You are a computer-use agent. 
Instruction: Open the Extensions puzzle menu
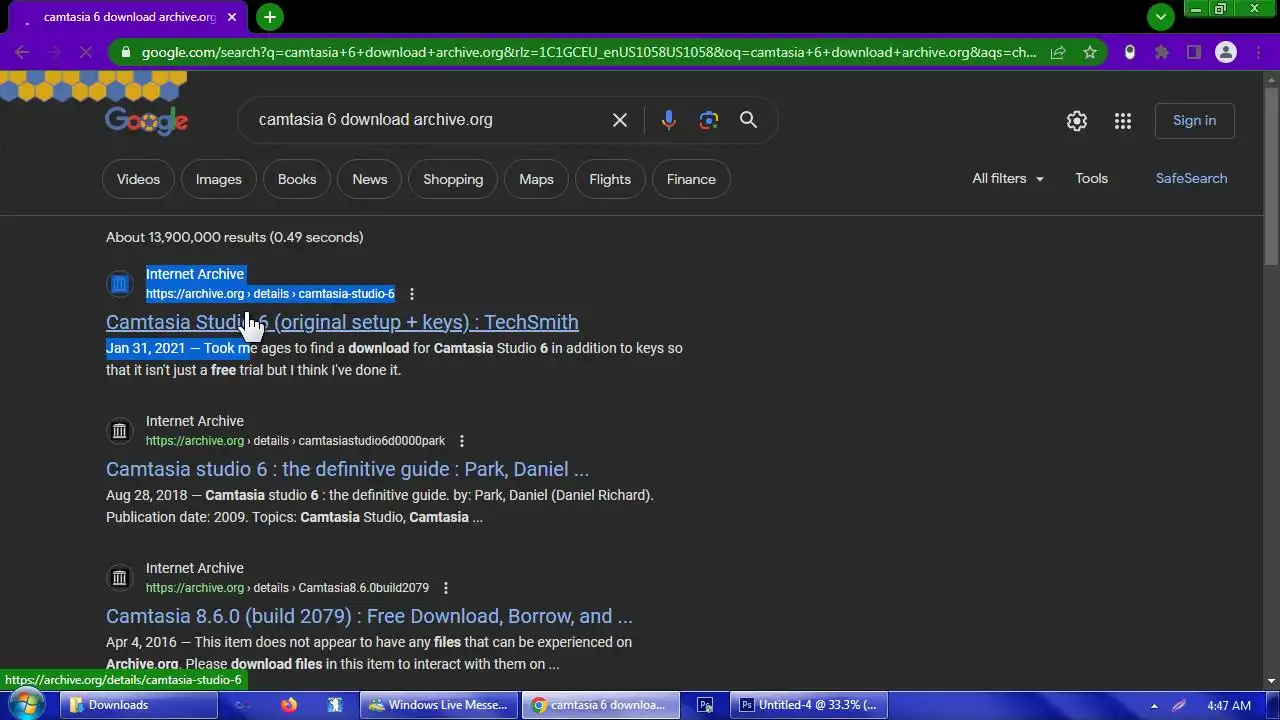click(x=1162, y=52)
